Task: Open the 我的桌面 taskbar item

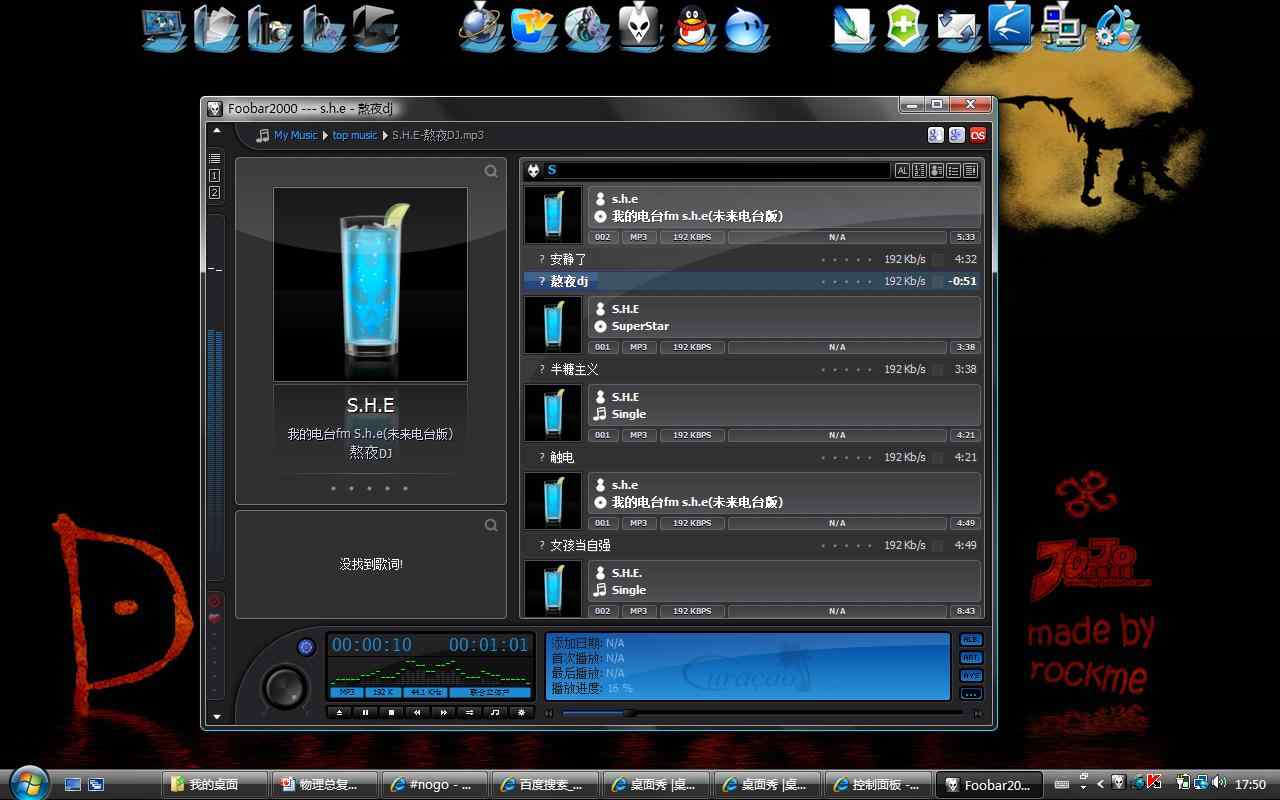Action: coord(215,785)
